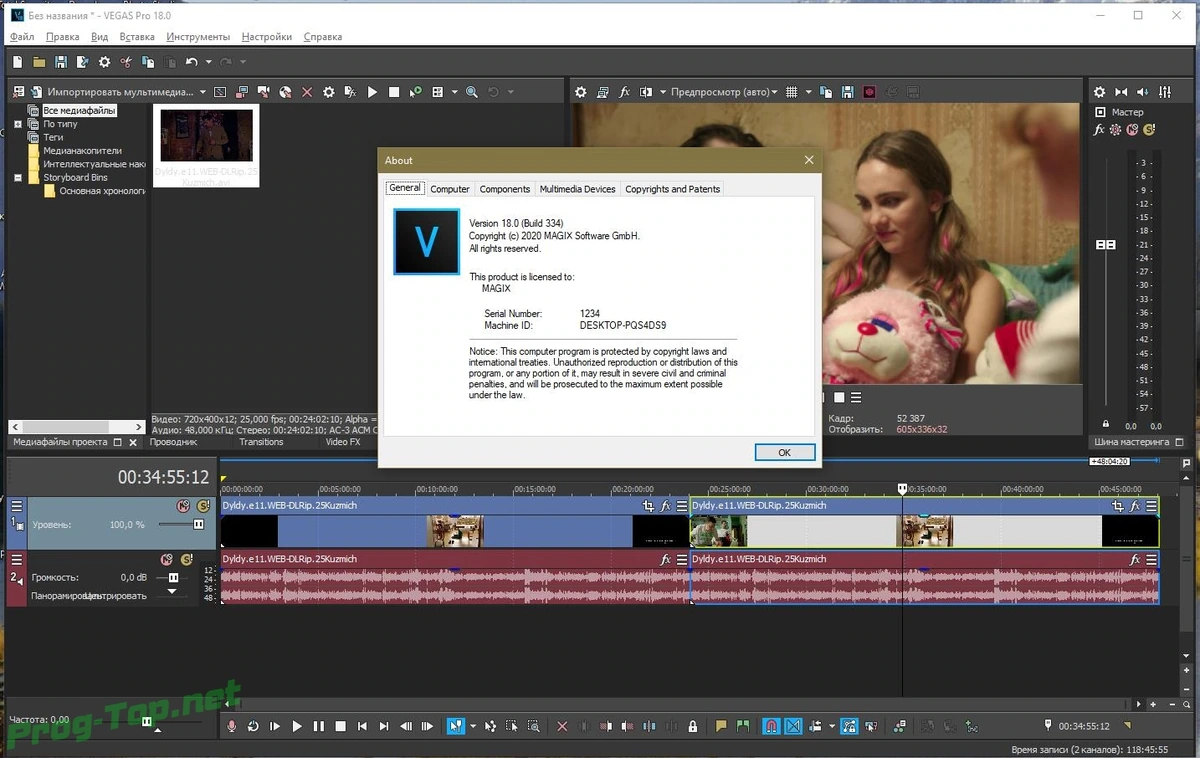The image size is (1200, 758).
Task: Play the timeline from the transport bar
Action: (297, 726)
